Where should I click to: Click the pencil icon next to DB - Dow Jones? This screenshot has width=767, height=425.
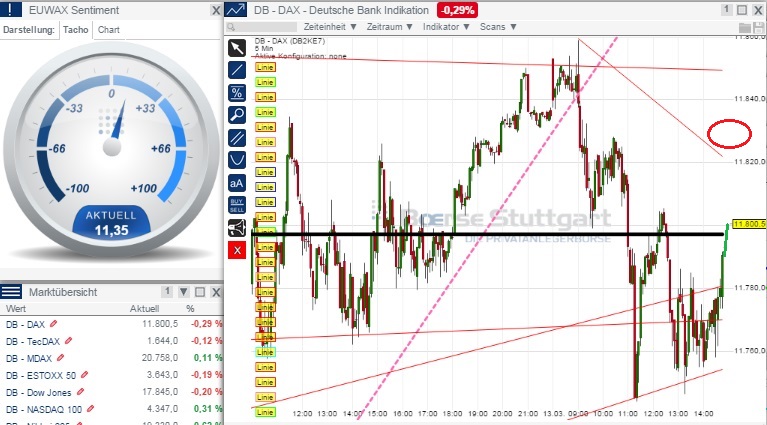(x=80, y=392)
